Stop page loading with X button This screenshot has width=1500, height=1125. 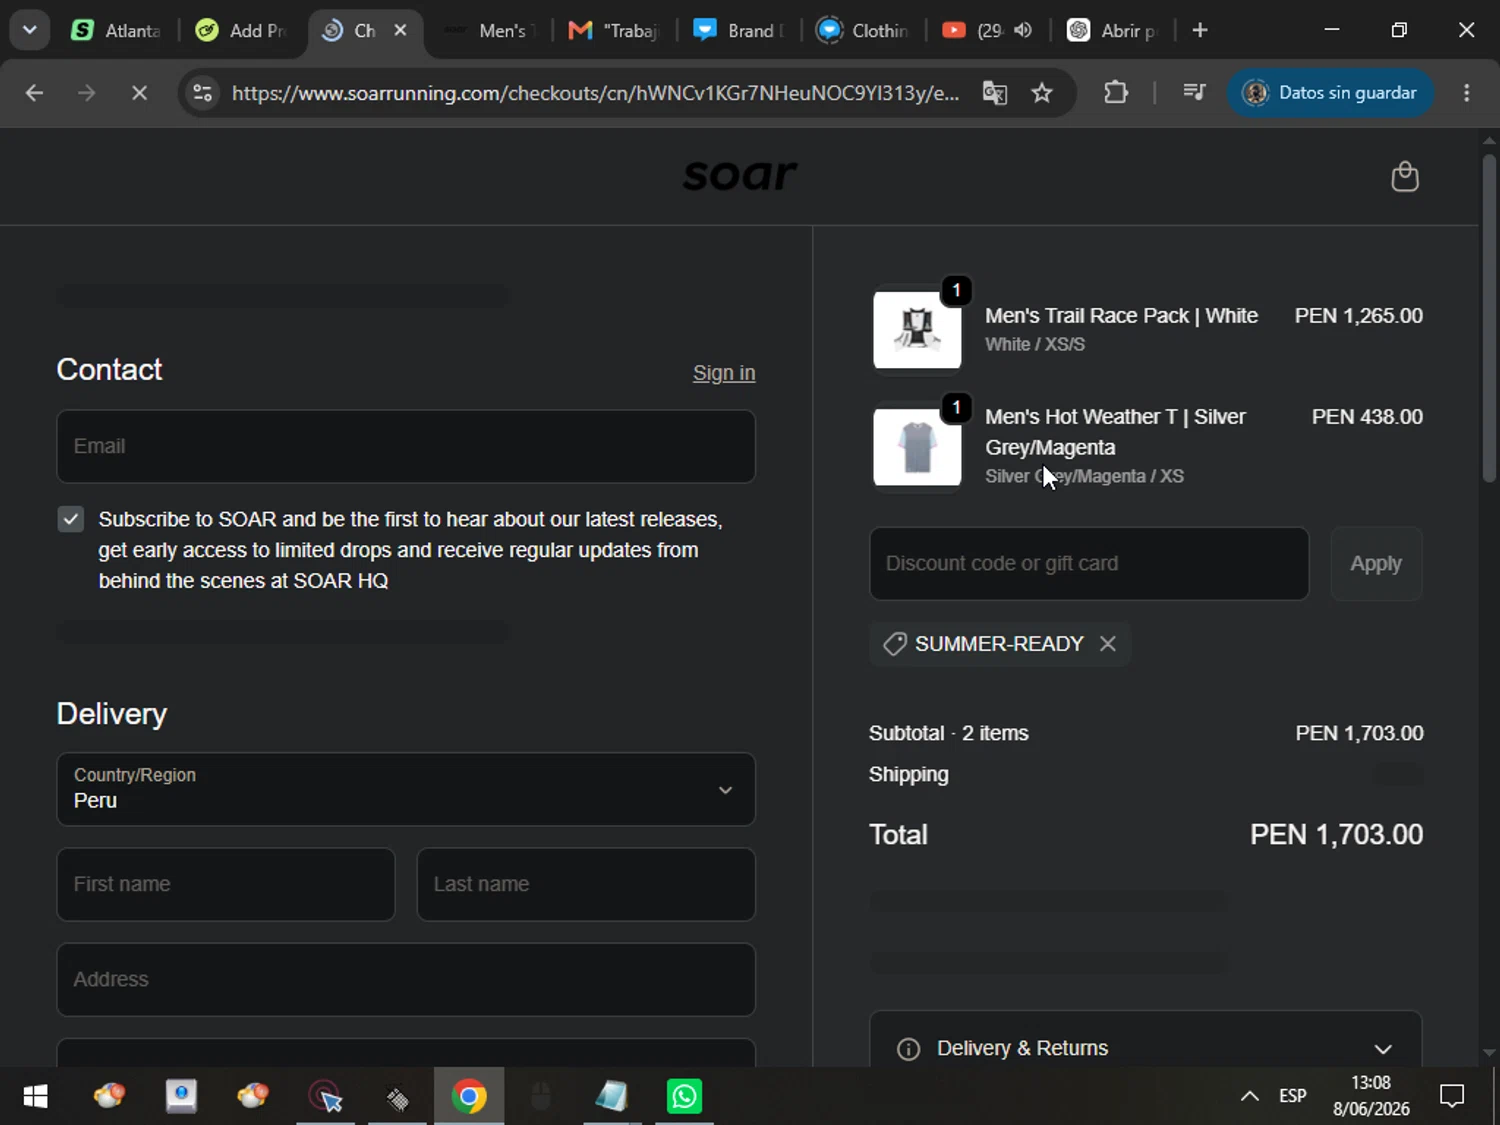coord(140,93)
